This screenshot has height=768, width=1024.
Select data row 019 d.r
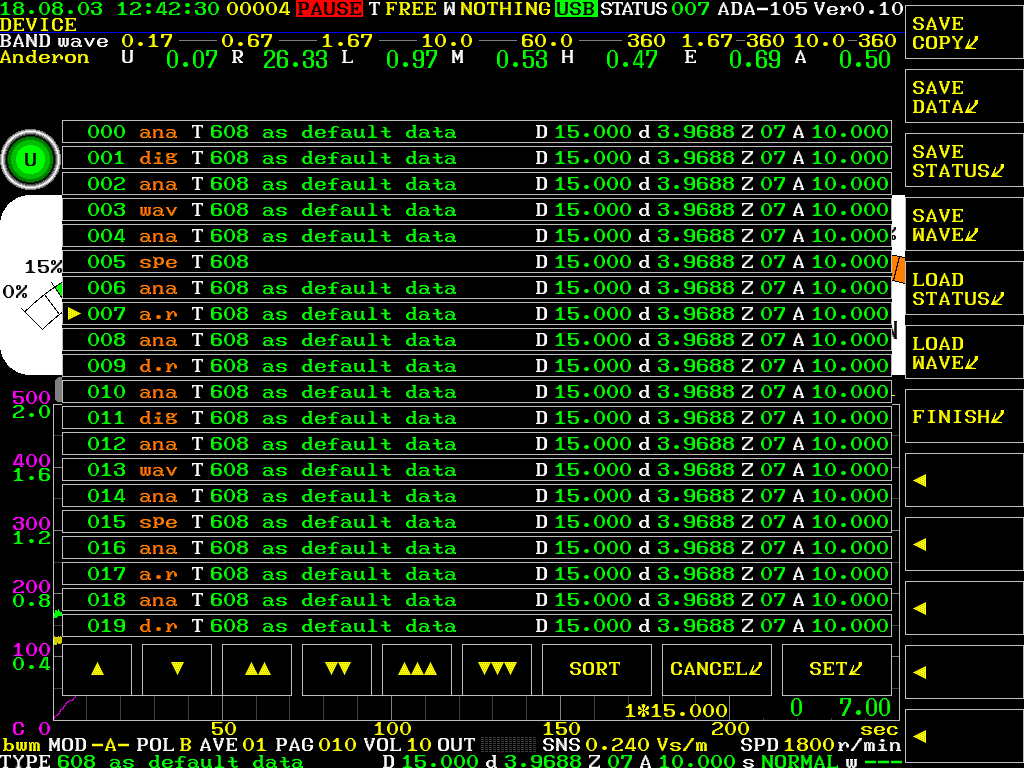click(477, 626)
